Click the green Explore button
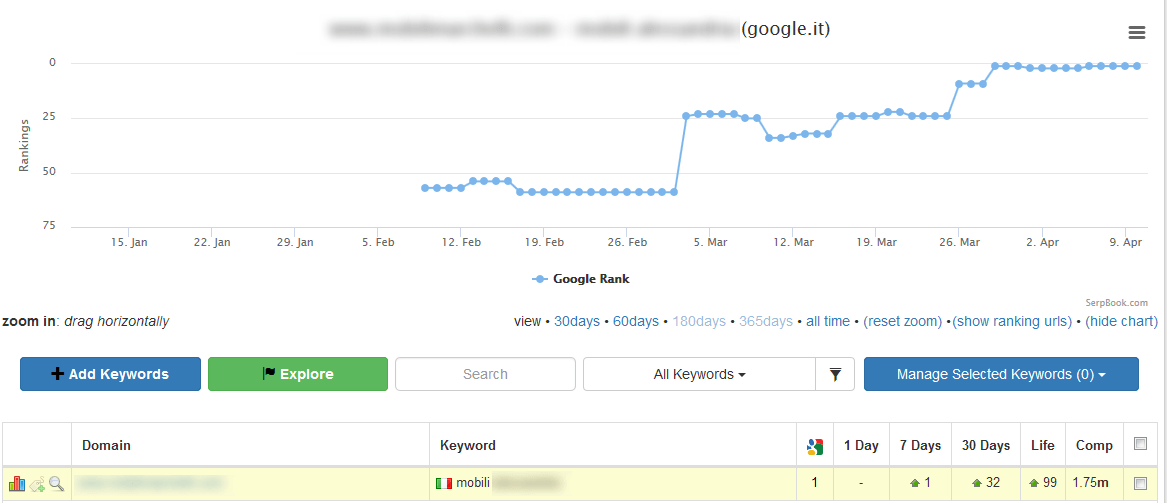 (x=298, y=374)
